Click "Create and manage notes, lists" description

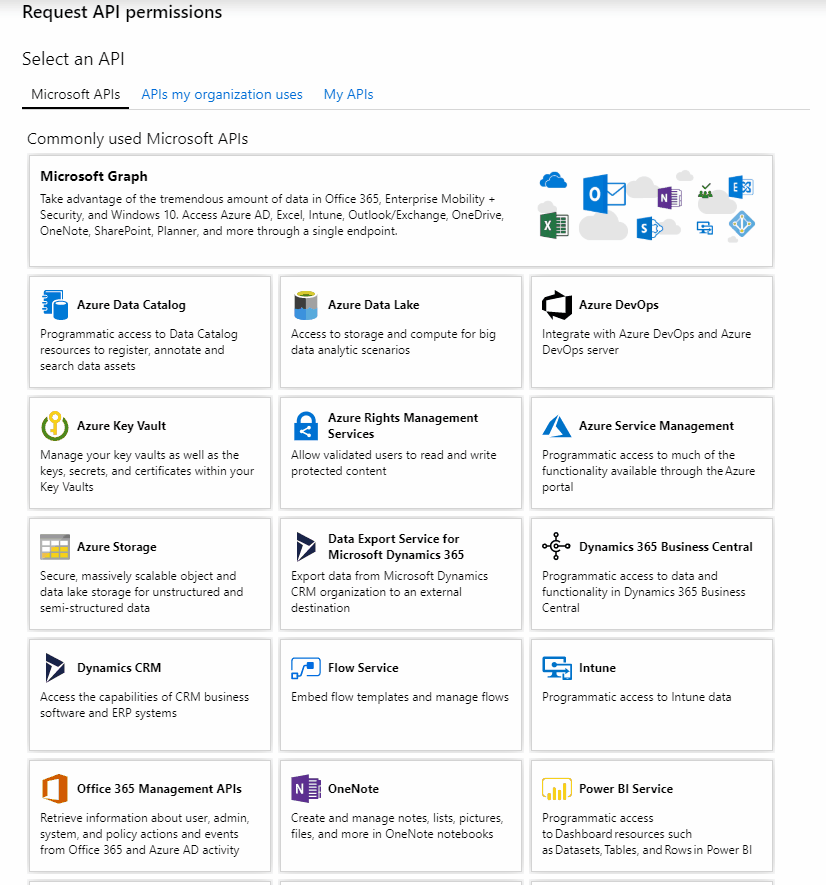(x=397, y=826)
